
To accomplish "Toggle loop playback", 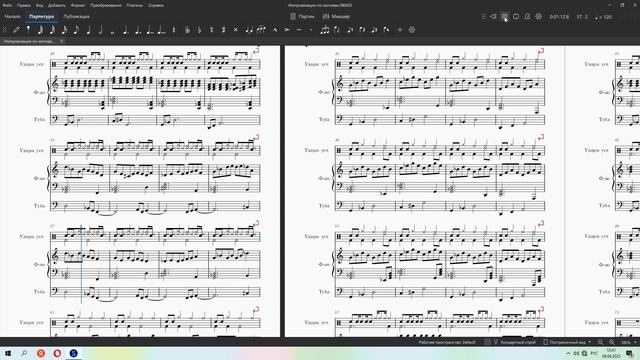I will tap(516, 16).
